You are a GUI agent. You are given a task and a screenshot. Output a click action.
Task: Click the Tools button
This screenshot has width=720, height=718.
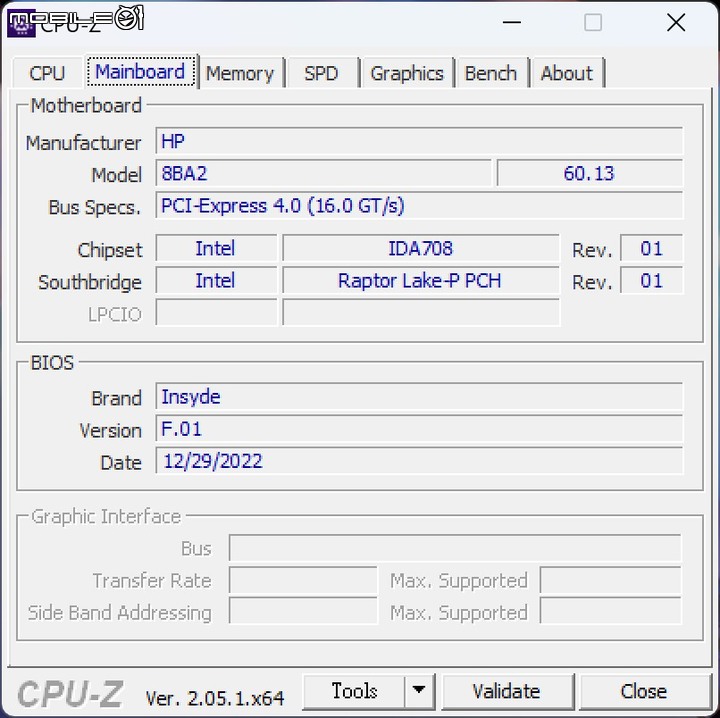tap(354, 691)
